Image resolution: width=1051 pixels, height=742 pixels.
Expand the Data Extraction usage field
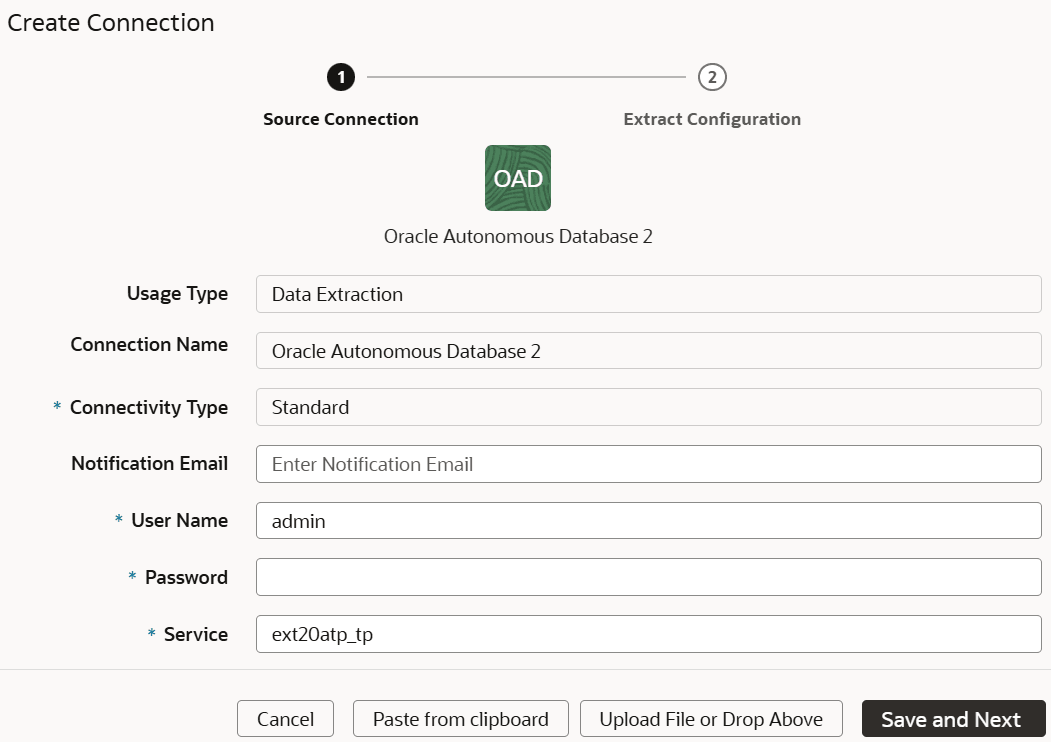(647, 294)
